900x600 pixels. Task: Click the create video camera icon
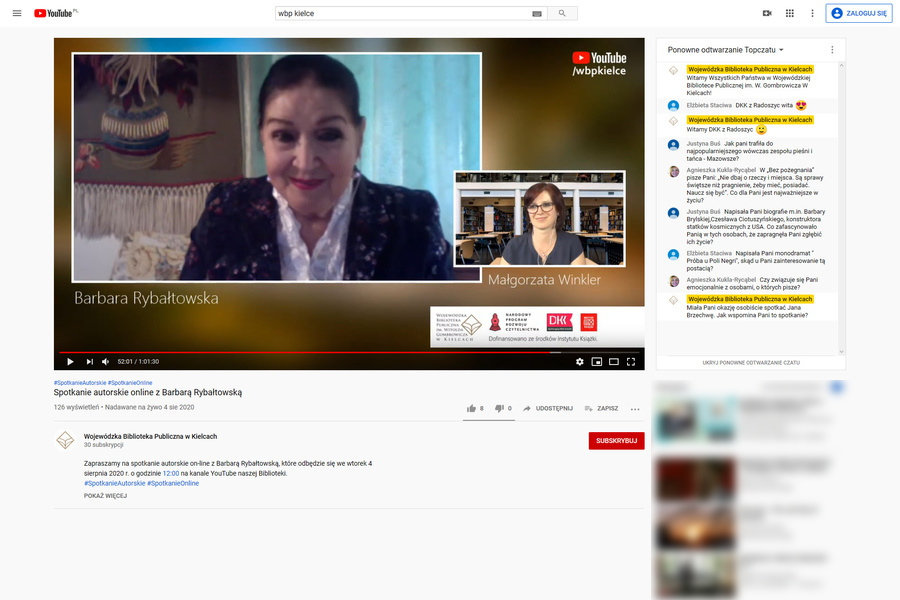coord(767,13)
